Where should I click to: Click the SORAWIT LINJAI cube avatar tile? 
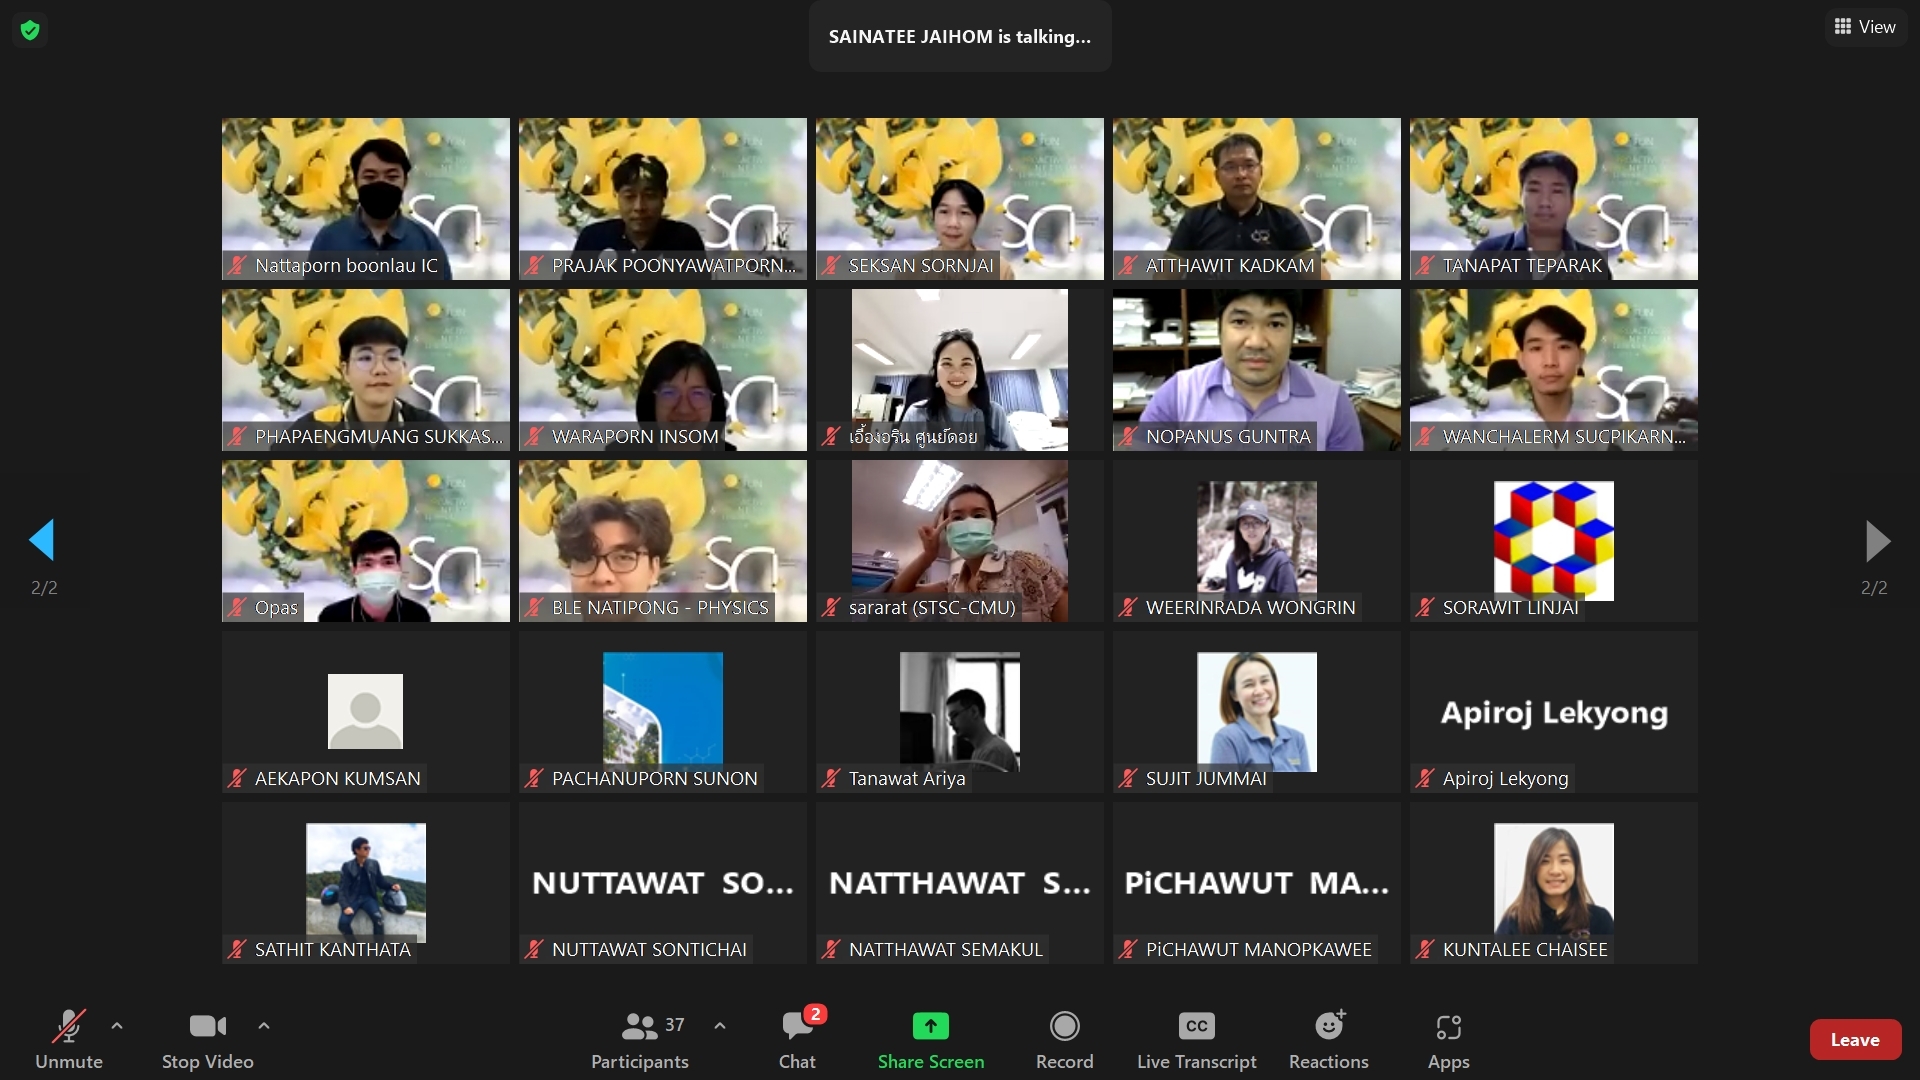point(1553,540)
